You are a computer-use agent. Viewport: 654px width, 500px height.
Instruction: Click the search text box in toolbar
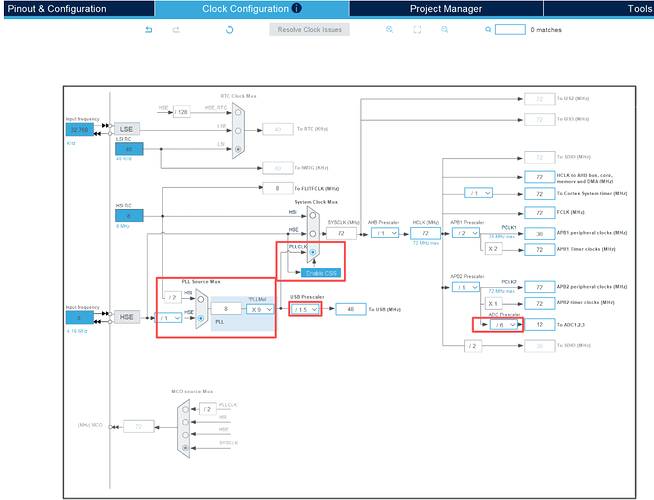click(510, 30)
